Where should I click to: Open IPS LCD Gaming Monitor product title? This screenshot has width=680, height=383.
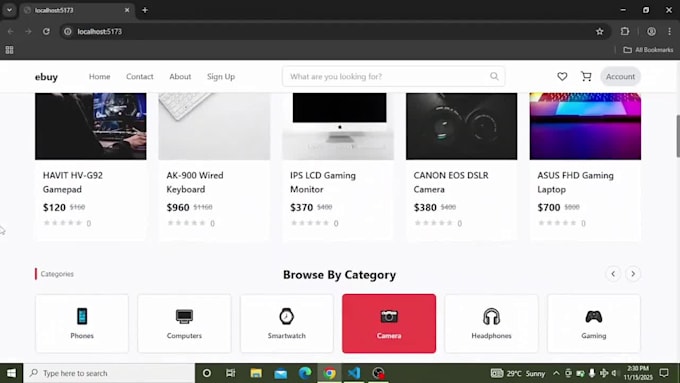323,182
